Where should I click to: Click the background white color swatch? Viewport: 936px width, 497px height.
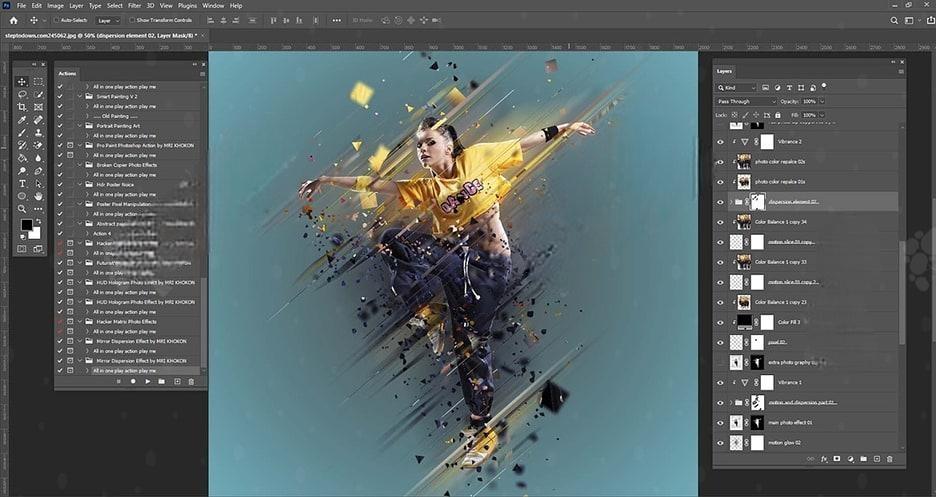click(x=35, y=233)
